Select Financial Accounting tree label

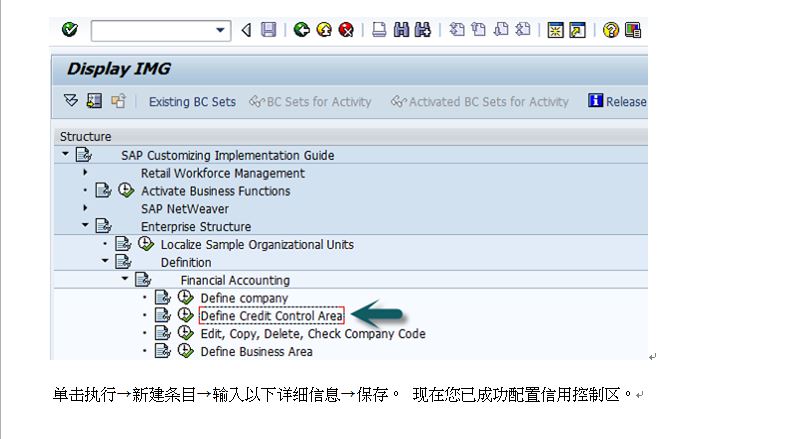235,280
